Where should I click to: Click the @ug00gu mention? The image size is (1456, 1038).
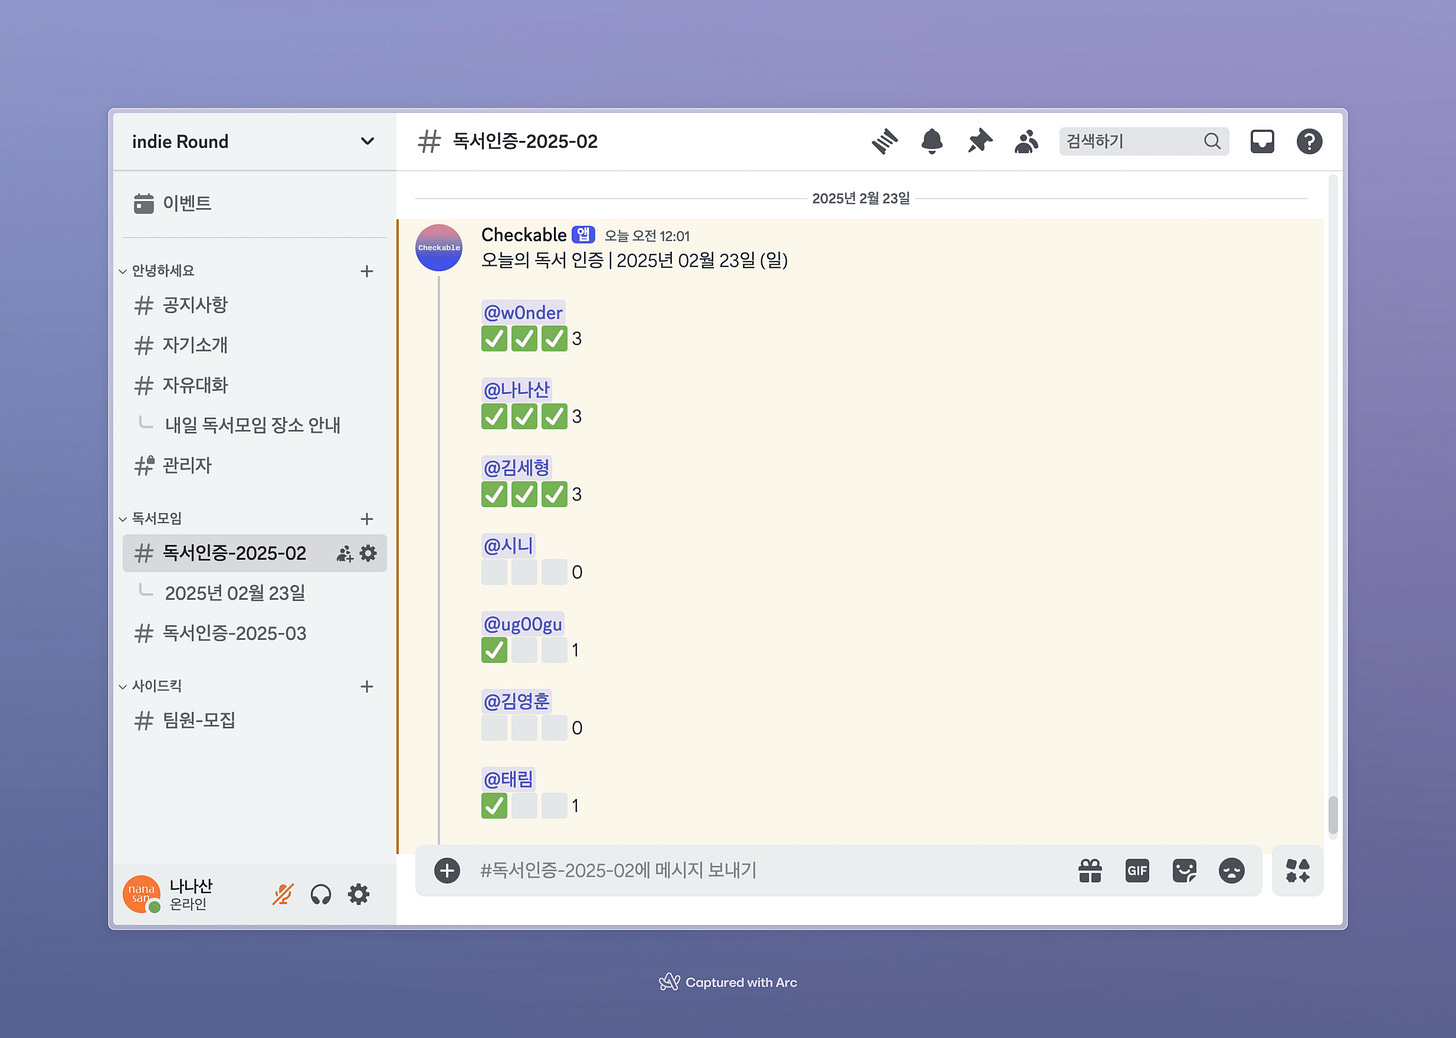click(523, 624)
